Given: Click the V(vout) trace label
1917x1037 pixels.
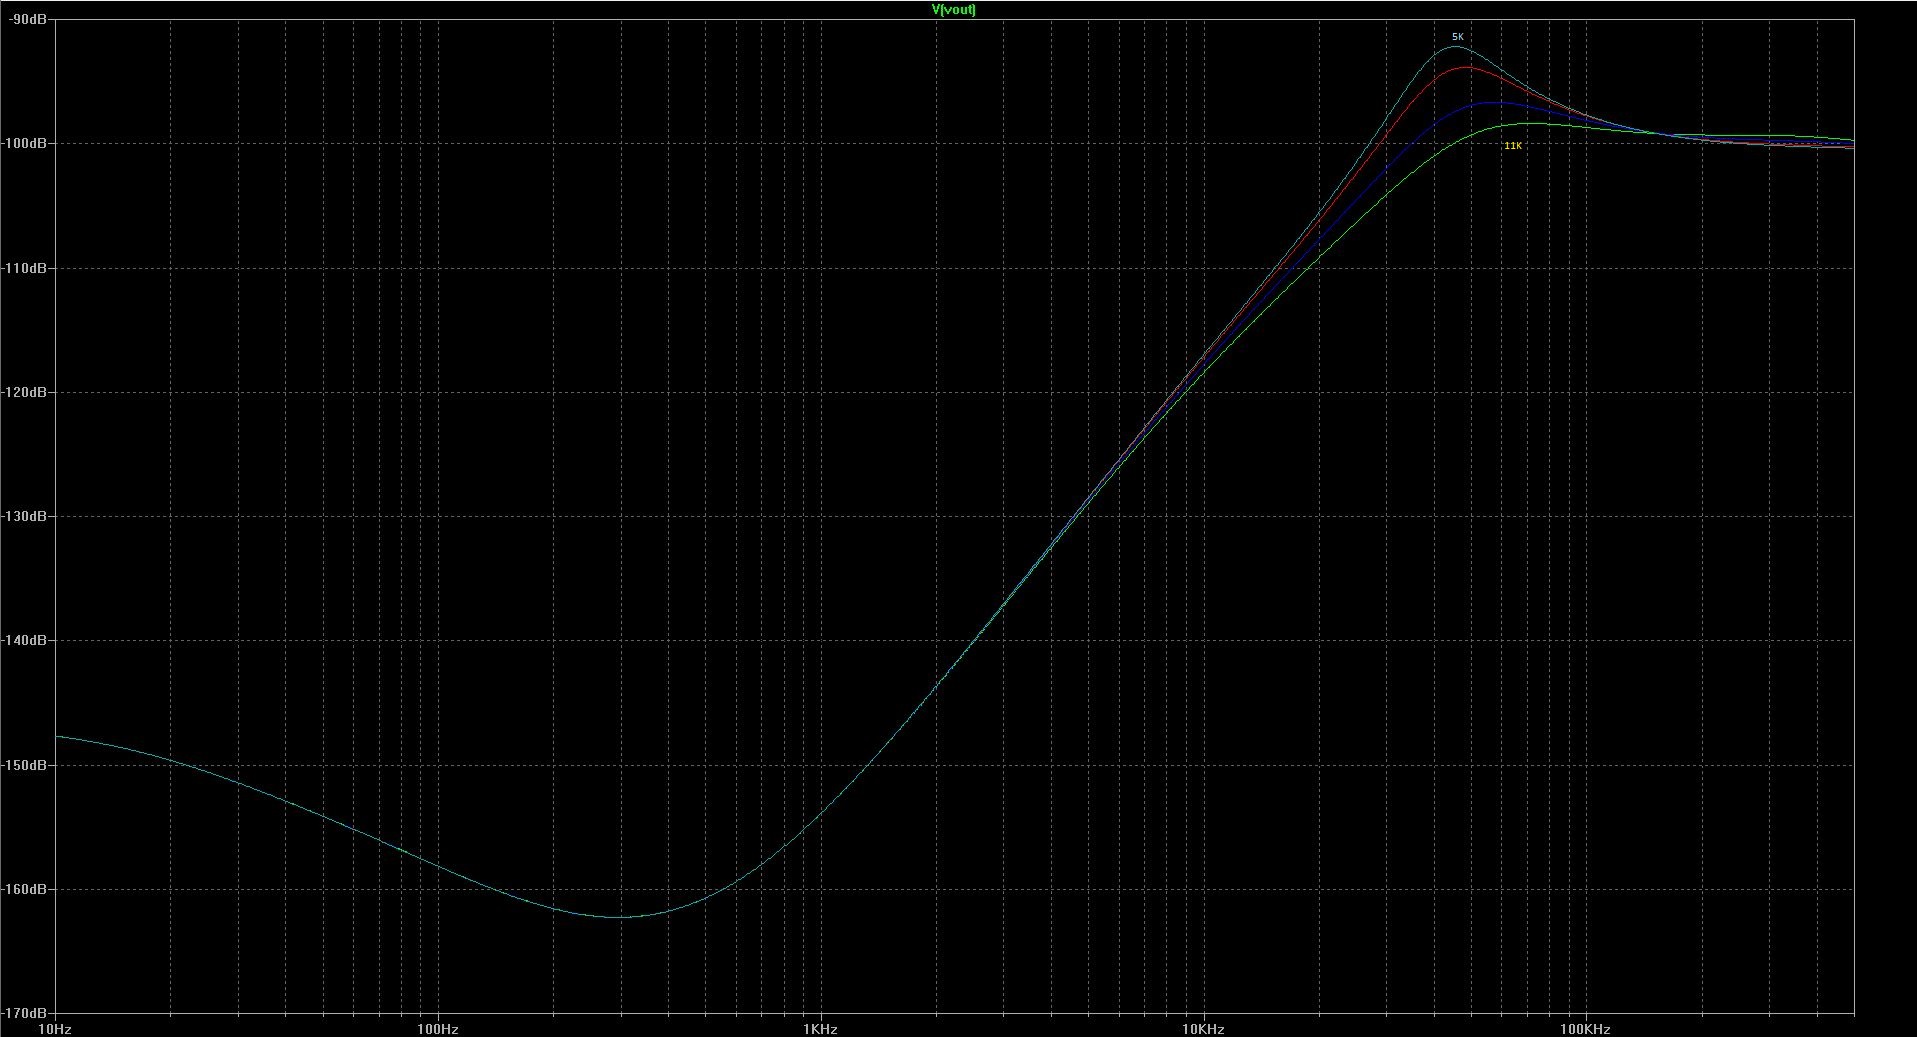Looking at the screenshot, I should [x=953, y=10].
